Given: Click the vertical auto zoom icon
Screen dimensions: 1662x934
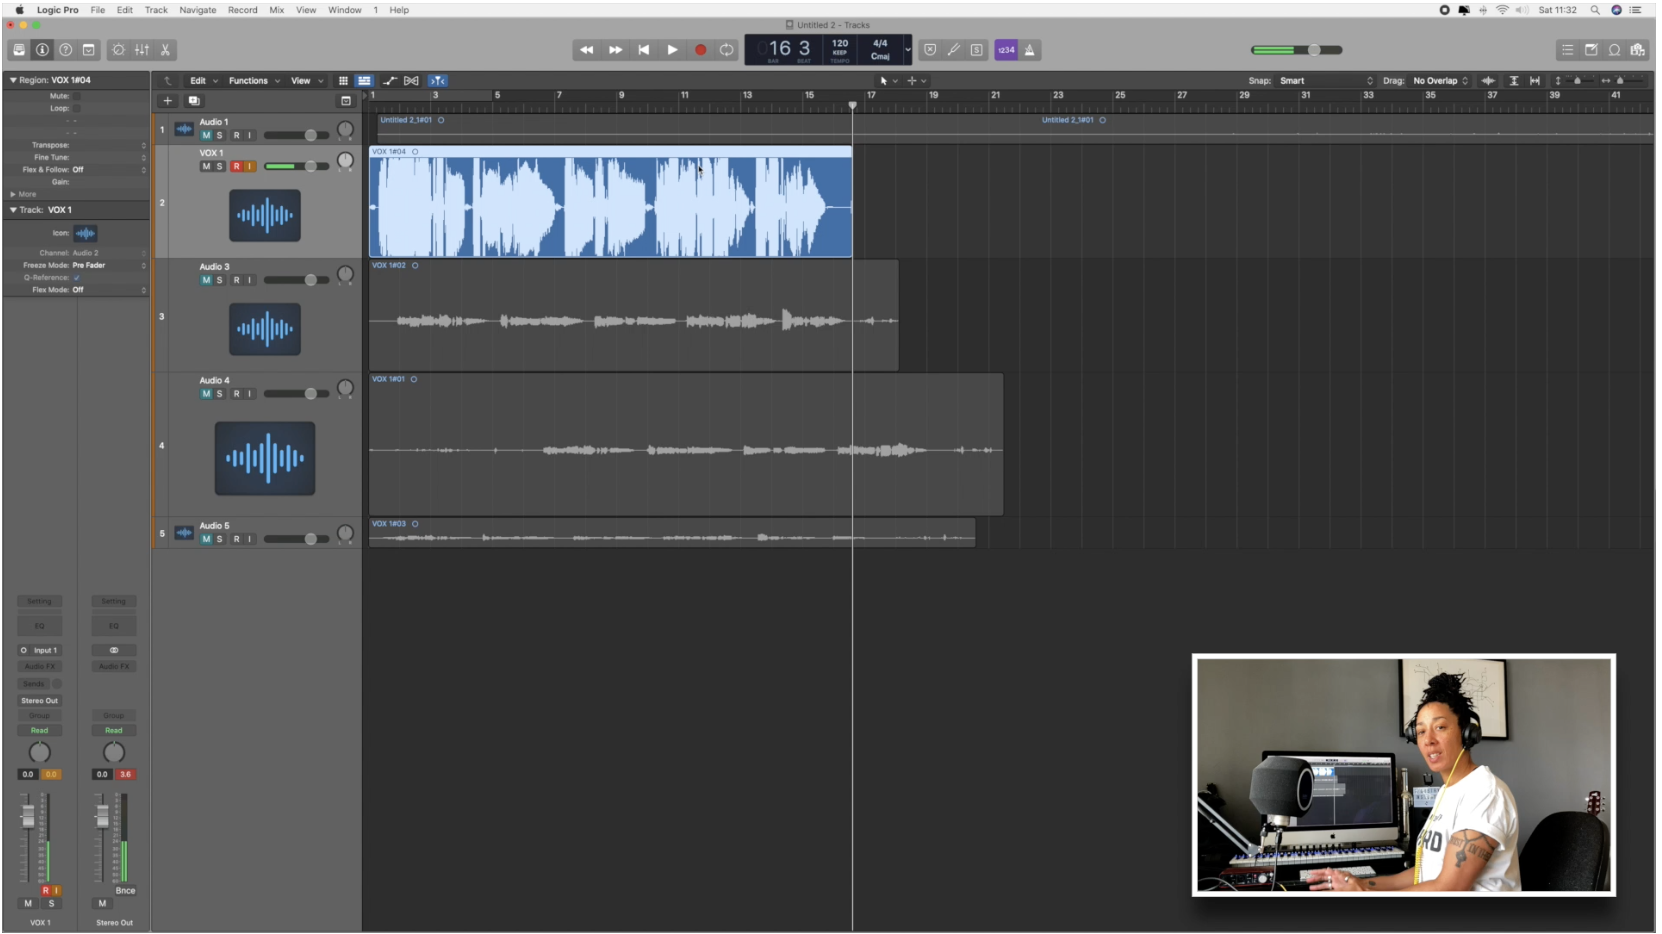Looking at the screenshot, I should [1513, 81].
